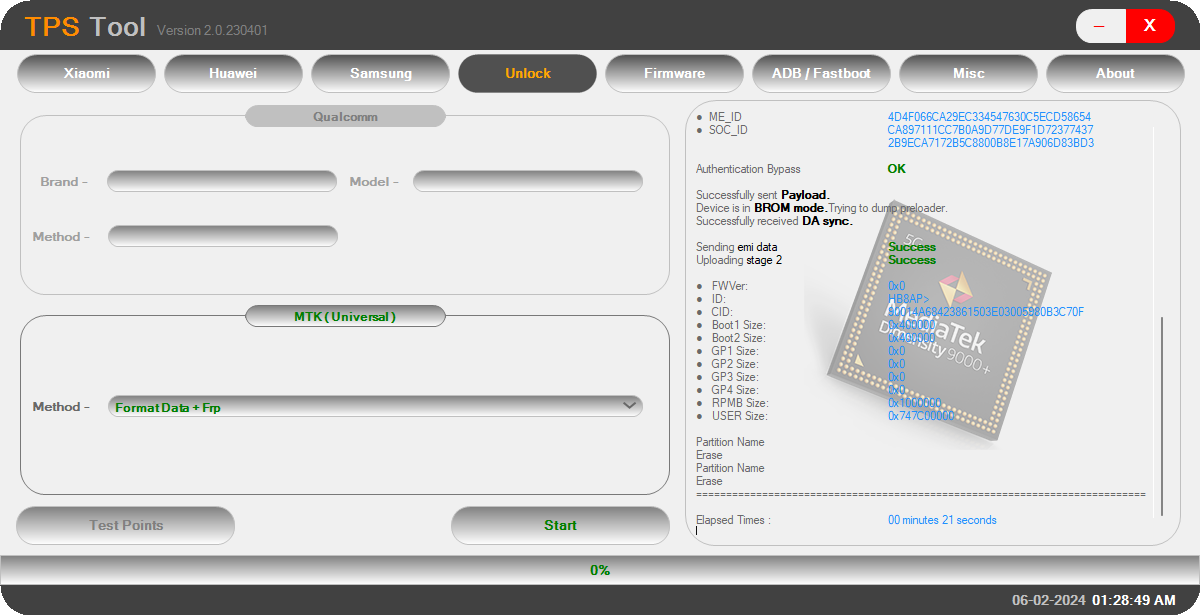Open the Qualcomm Method combo box
Viewport: 1200px width, 615px height.
click(x=223, y=236)
